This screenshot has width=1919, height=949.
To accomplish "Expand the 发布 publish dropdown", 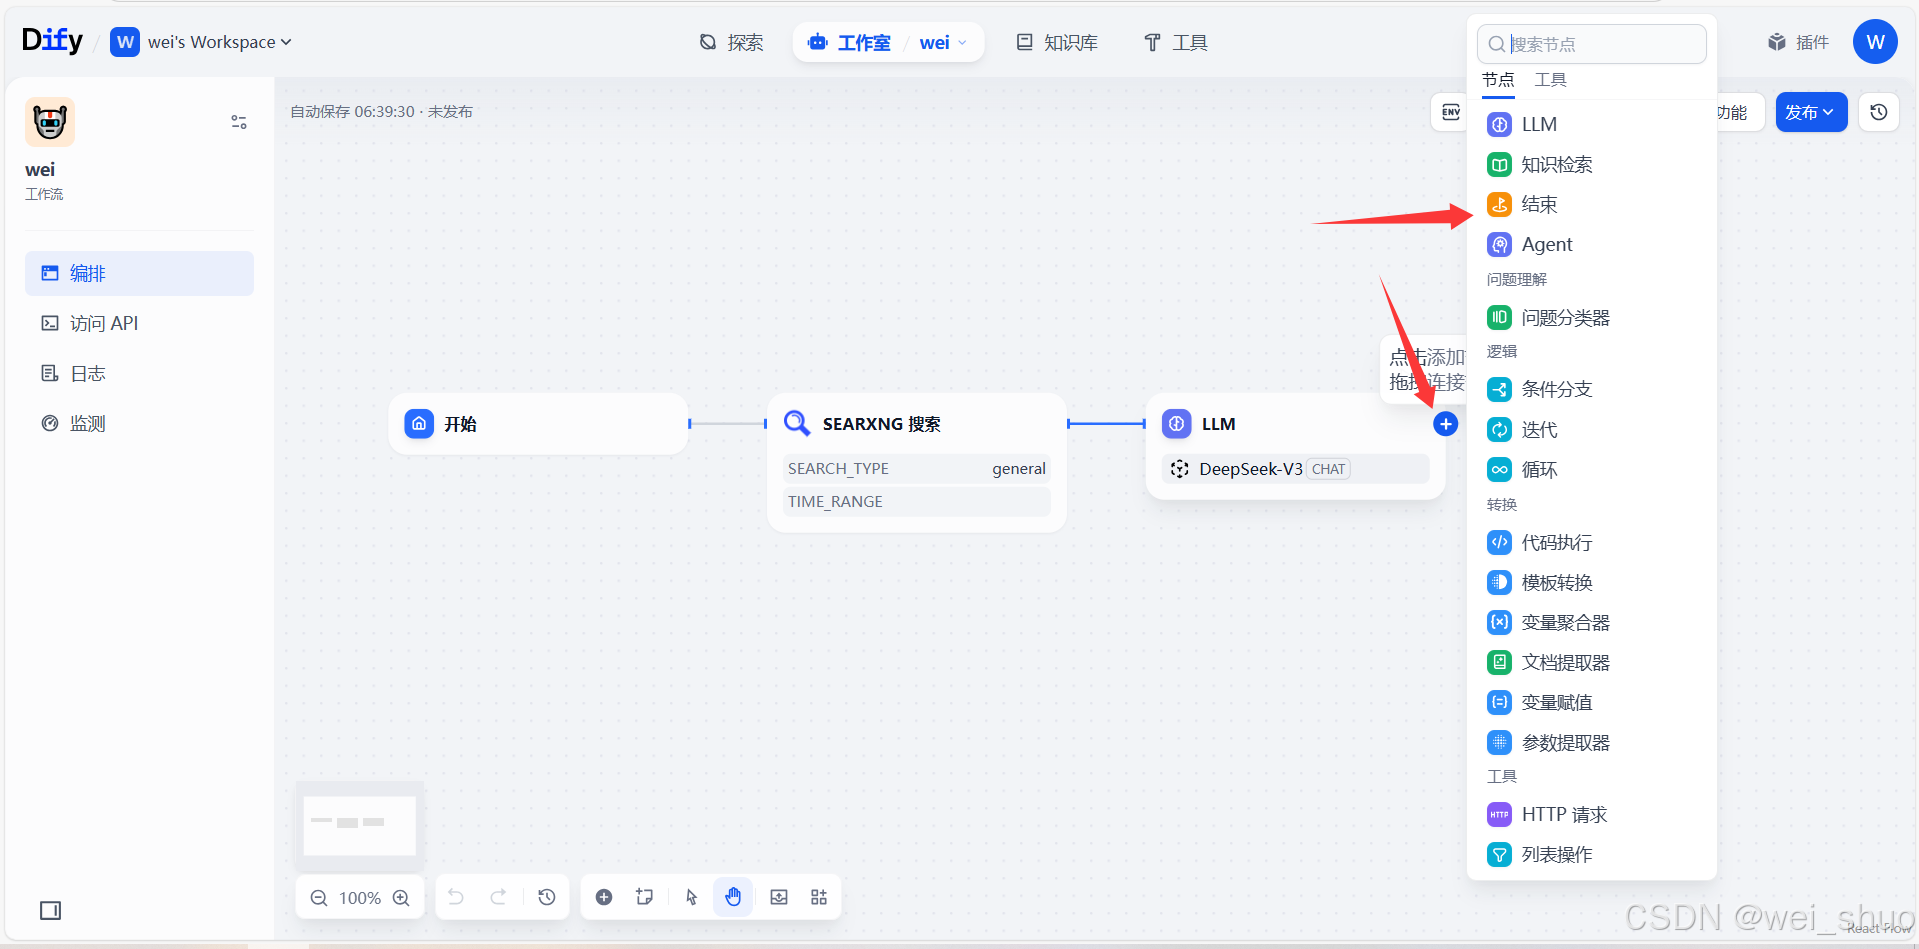I will (1811, 112).
